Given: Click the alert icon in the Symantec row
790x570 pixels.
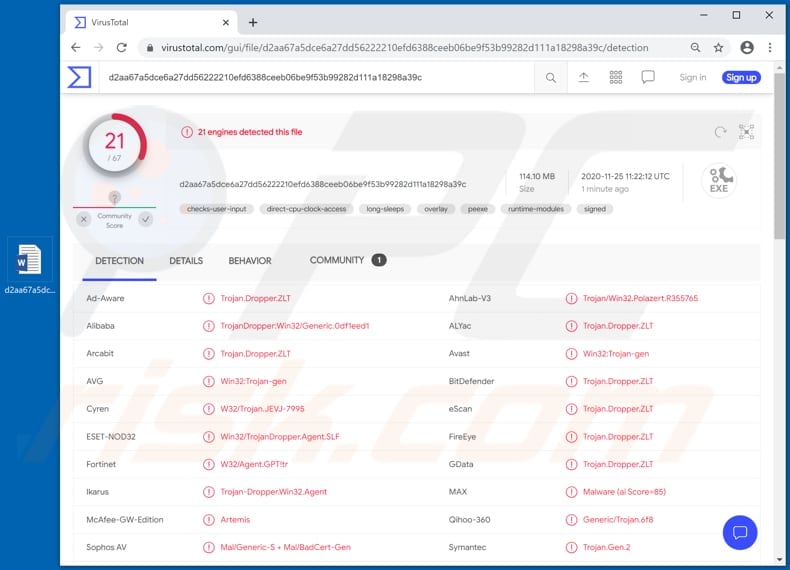Looking at the screenshot, I should click(571, 547).
